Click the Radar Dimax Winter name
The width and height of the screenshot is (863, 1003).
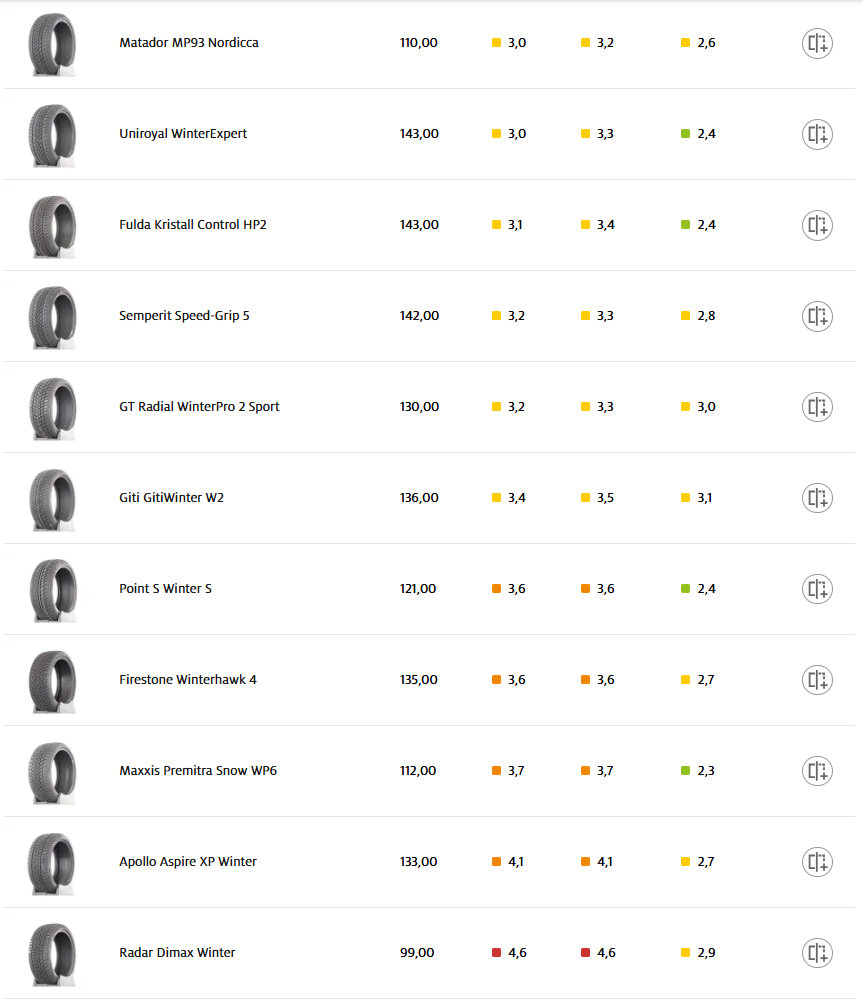[177, 953]
